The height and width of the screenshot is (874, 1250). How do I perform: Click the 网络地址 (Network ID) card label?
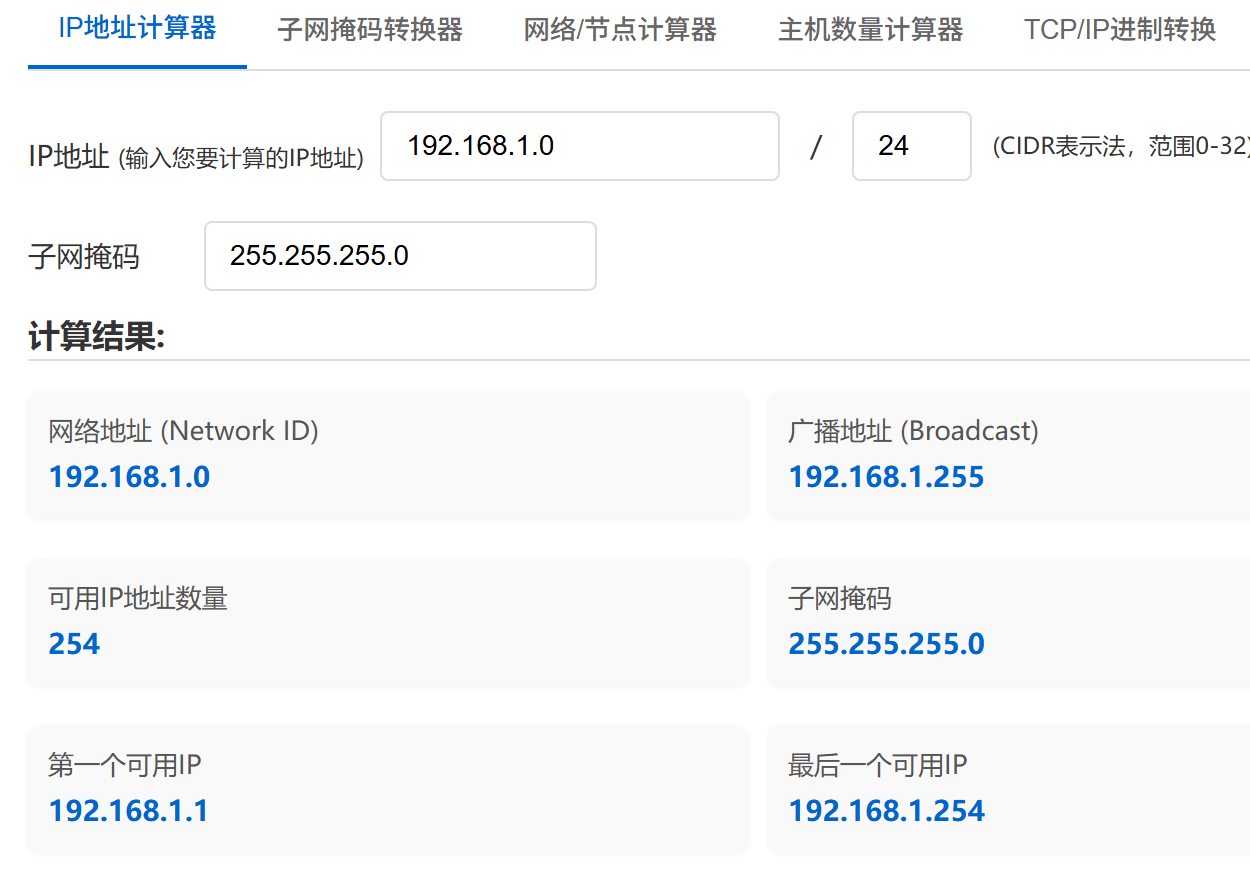tap(183, 431)
